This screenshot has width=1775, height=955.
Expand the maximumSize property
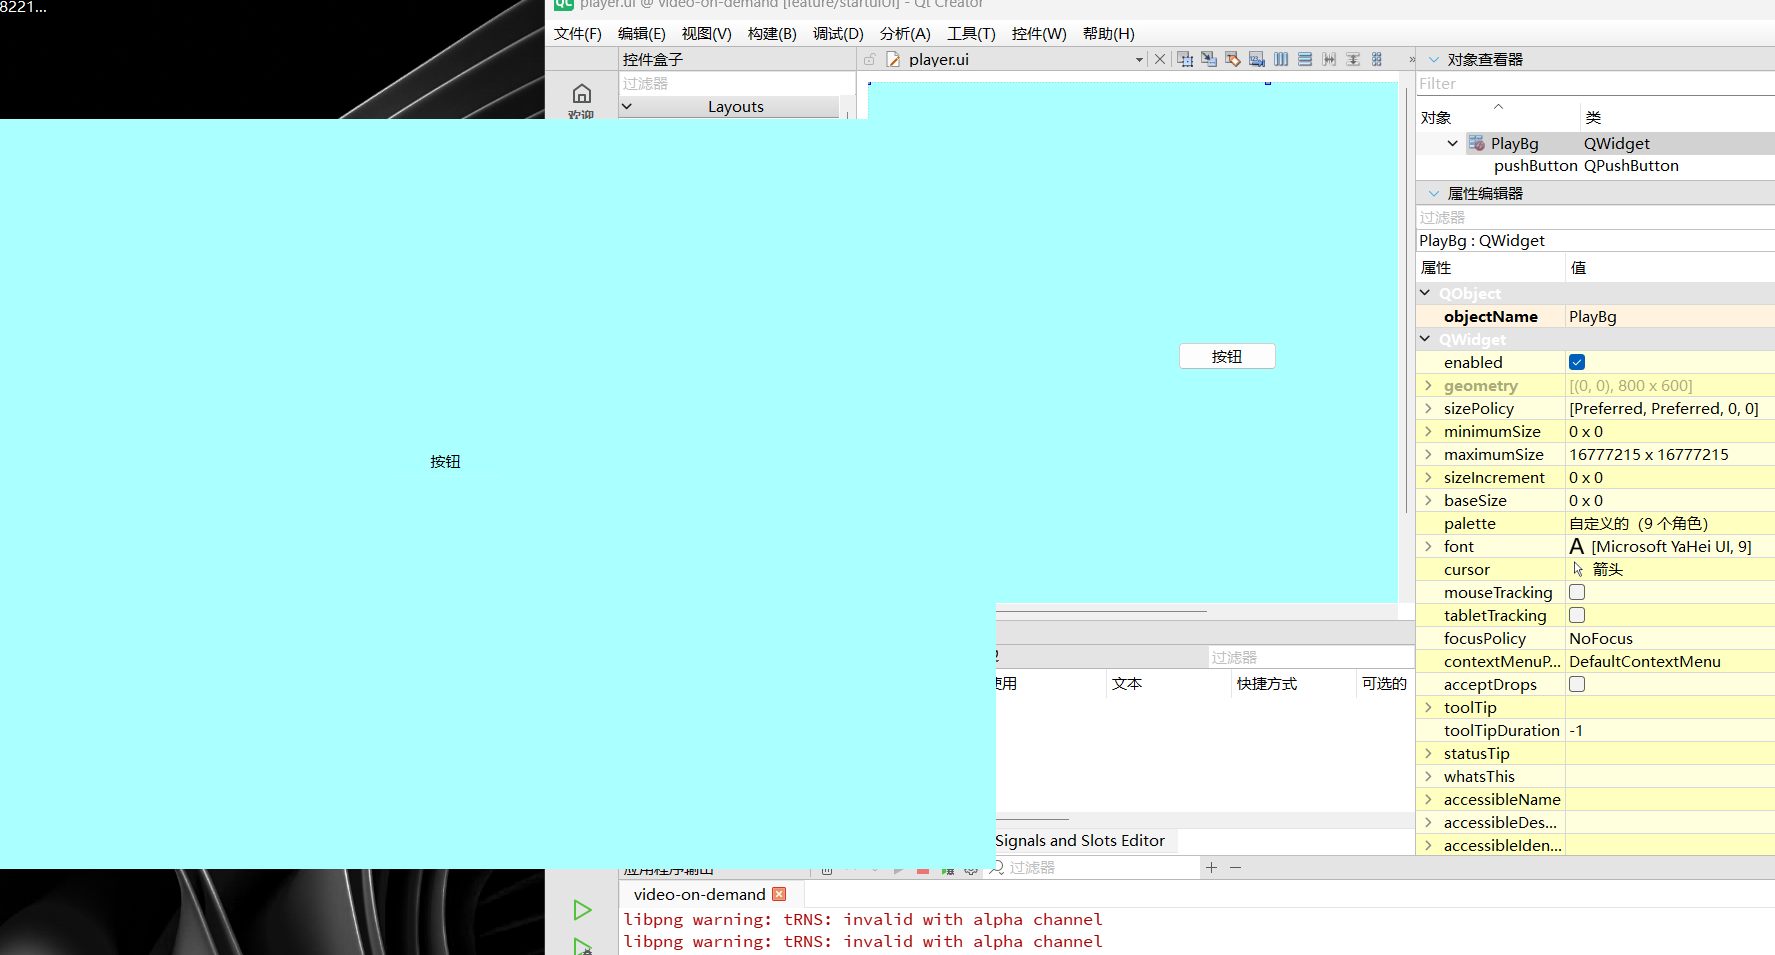point(1428,454)
